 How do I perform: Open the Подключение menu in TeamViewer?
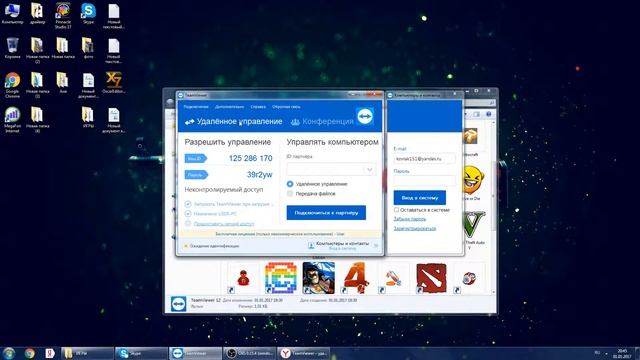[196, 107]
